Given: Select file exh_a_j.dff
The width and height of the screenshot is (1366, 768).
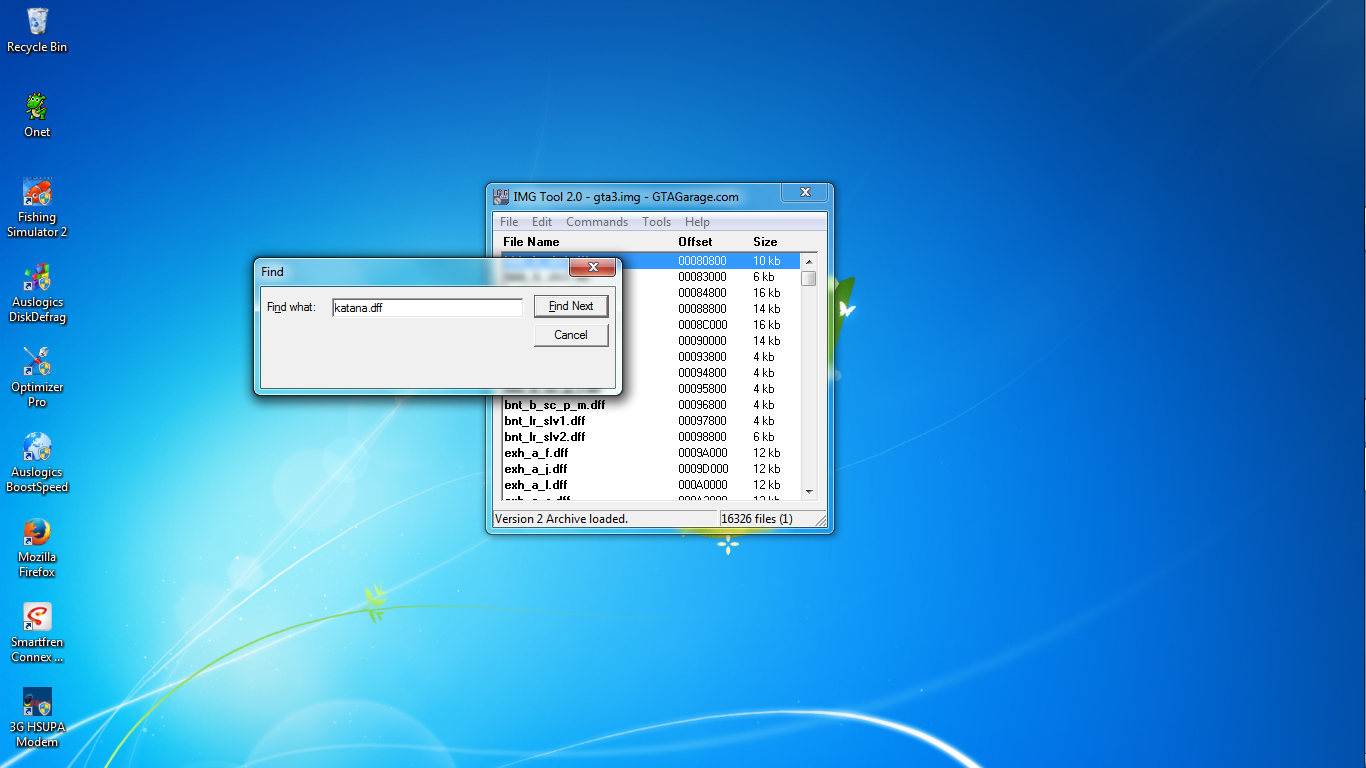Looking at the screenshot, I should point(536,469).
